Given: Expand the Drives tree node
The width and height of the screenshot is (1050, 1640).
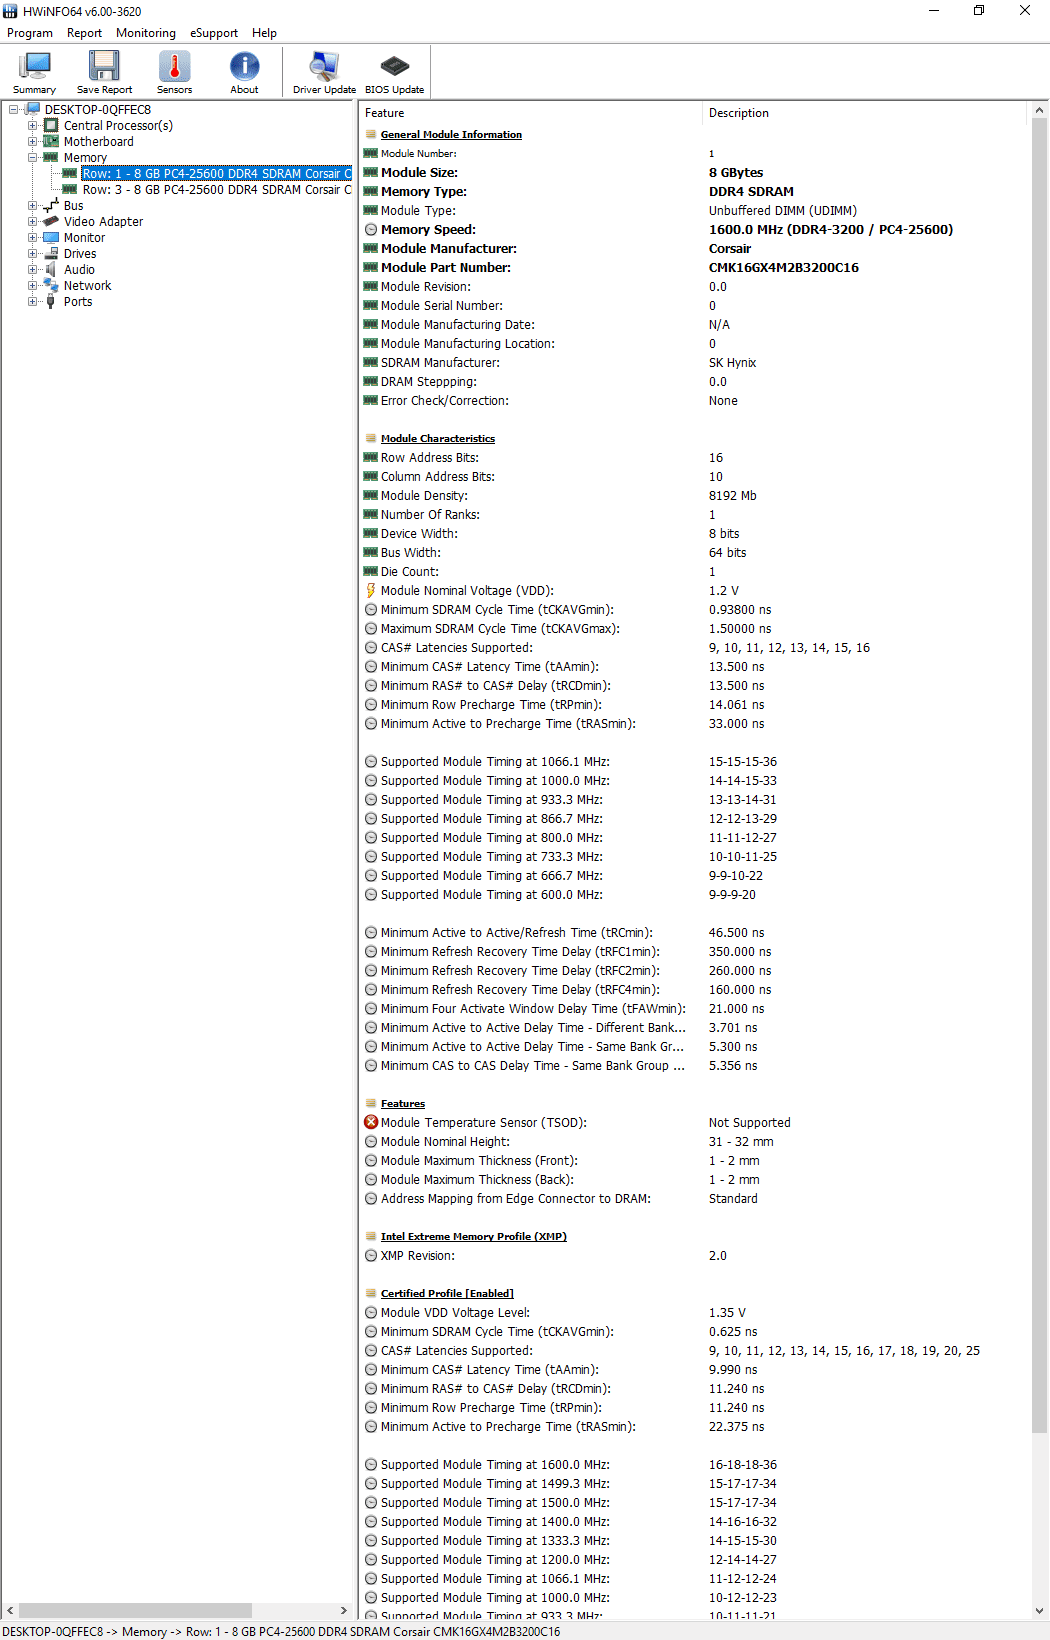Looking at the screenshot, I should (x=33, y=254).
